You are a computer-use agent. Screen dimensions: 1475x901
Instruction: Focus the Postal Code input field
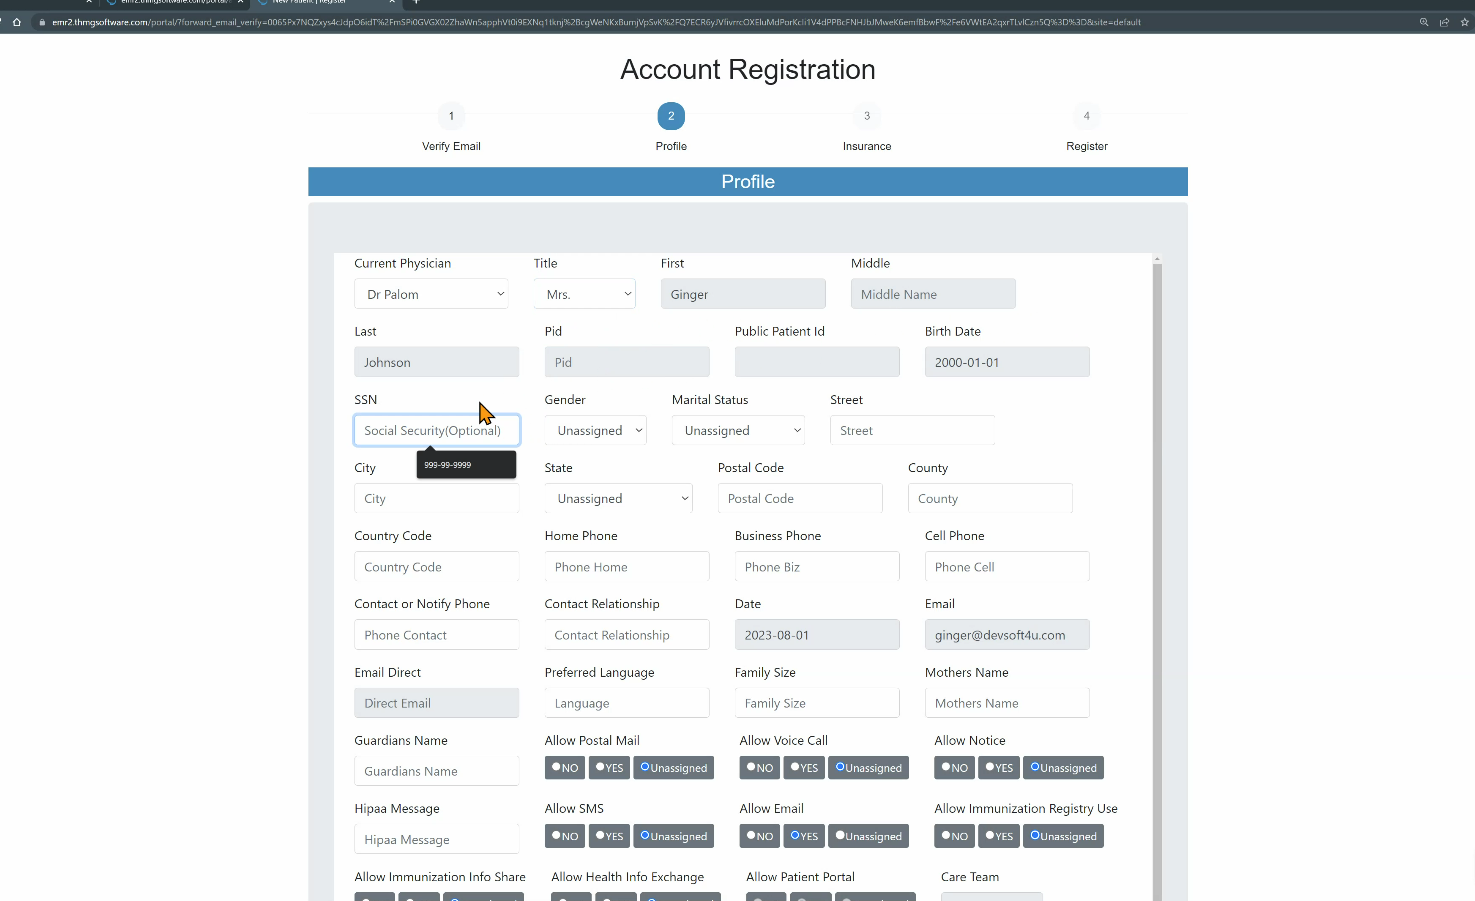tap(800, 499)
